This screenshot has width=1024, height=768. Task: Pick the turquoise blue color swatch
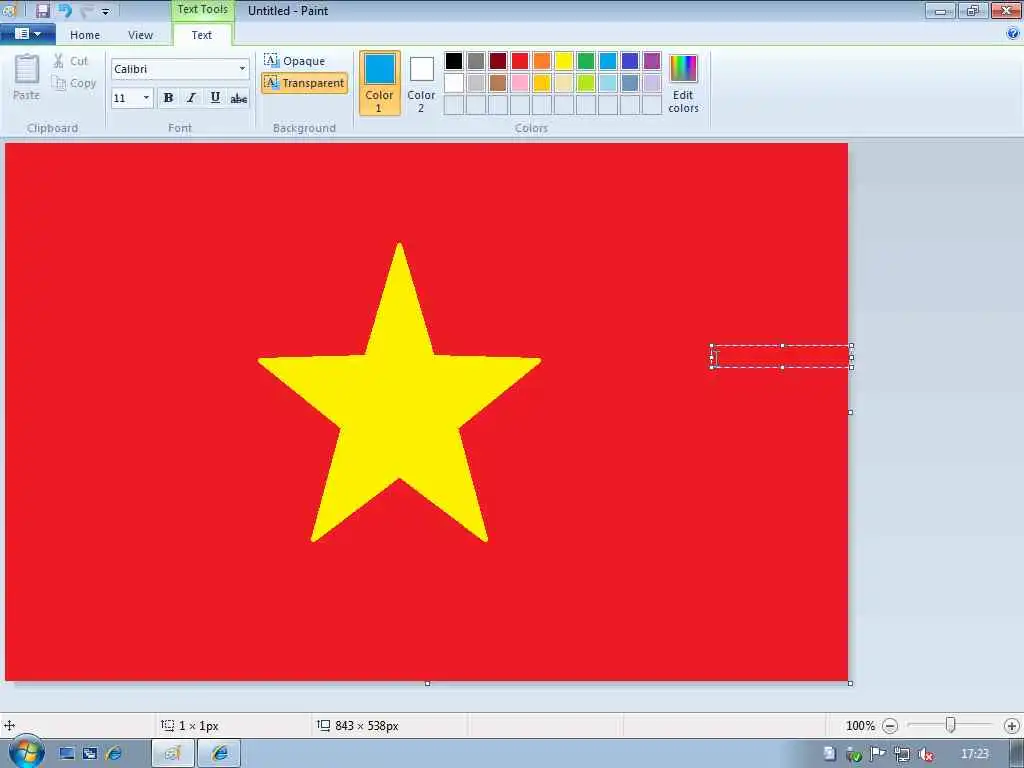pos(608,61)
